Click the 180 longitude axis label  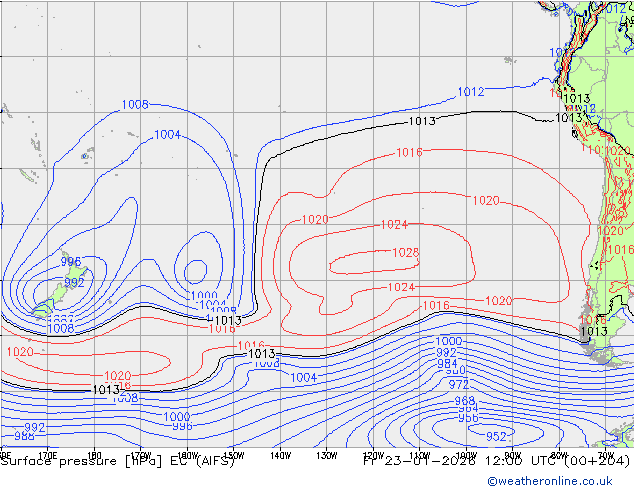tap(94, 456)
